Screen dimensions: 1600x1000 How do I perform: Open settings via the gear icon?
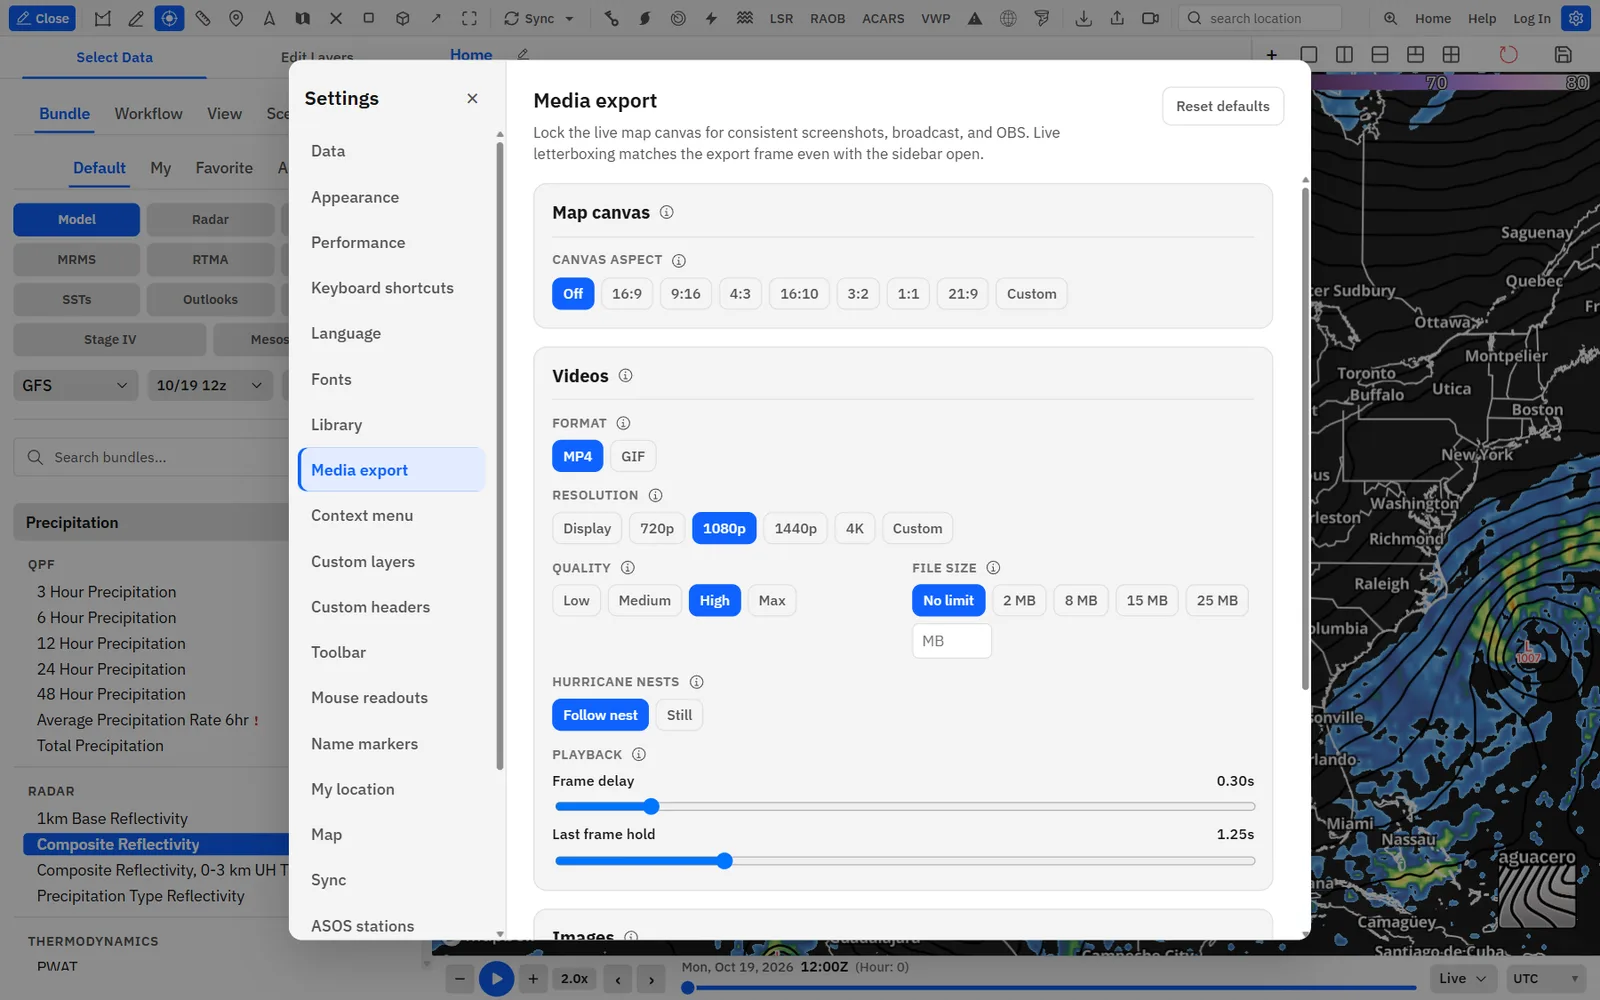pyautogui.click(x=1576, y=18)
